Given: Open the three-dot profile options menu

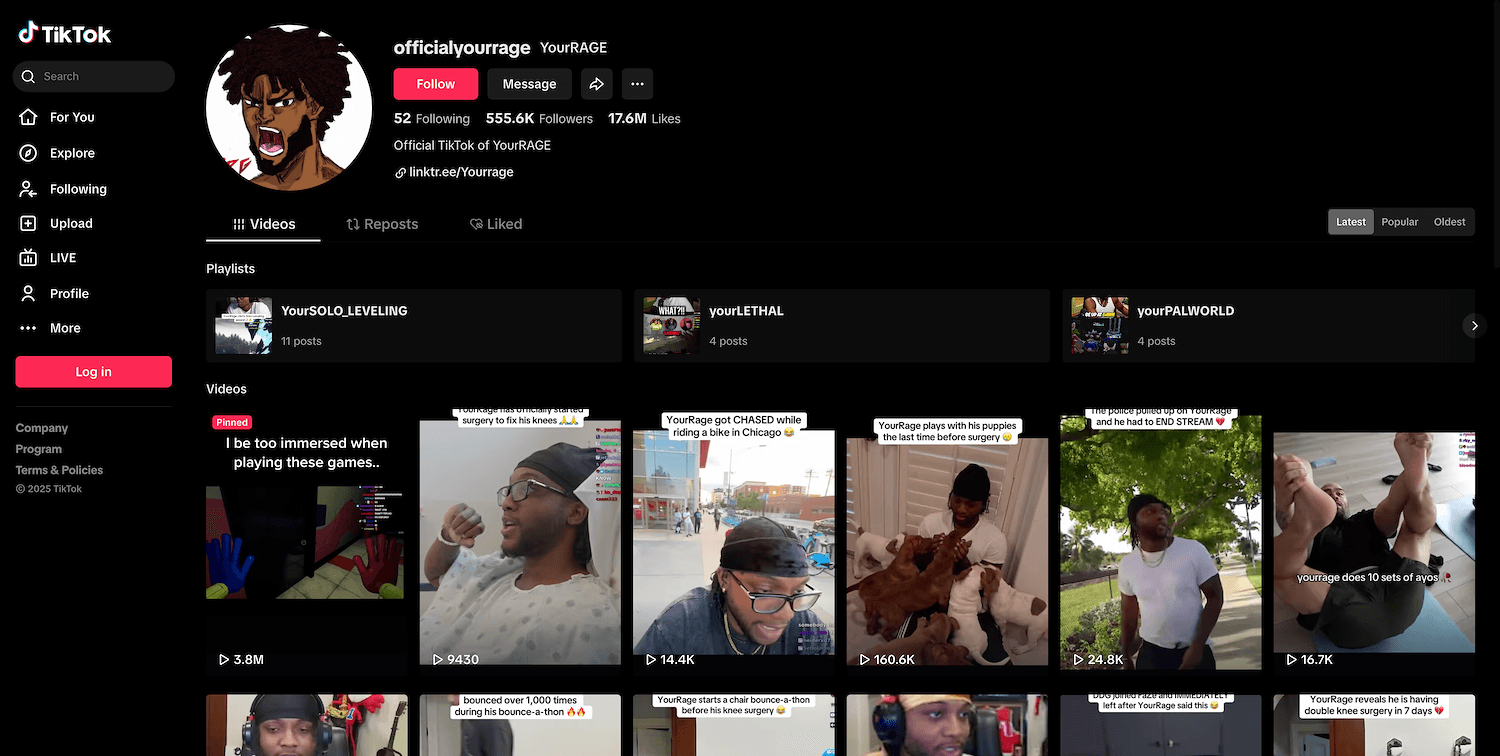Looking at the screenshot, I should pyautogui.click(x=637, y=84).
